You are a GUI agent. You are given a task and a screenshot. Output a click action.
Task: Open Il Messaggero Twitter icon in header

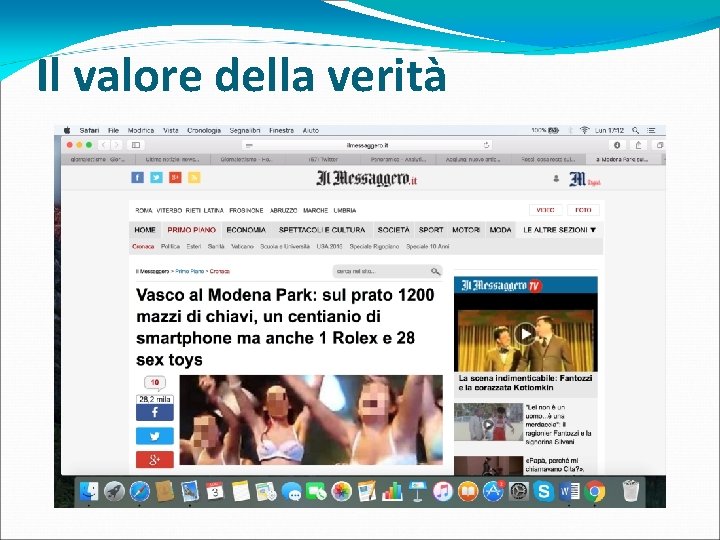point(156,177)
